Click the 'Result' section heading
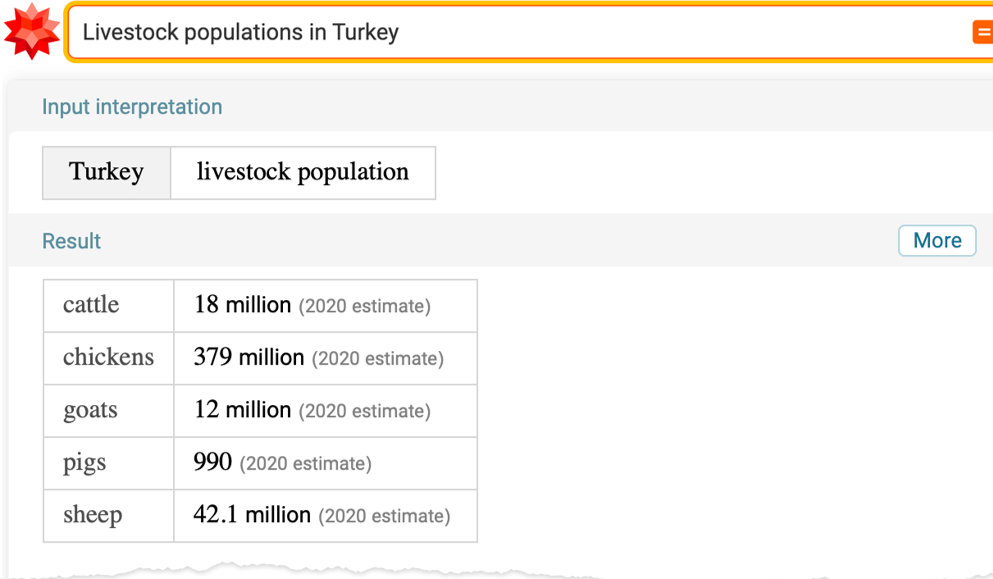The height and width of the screenshot is (579, 993). (71, 241)
